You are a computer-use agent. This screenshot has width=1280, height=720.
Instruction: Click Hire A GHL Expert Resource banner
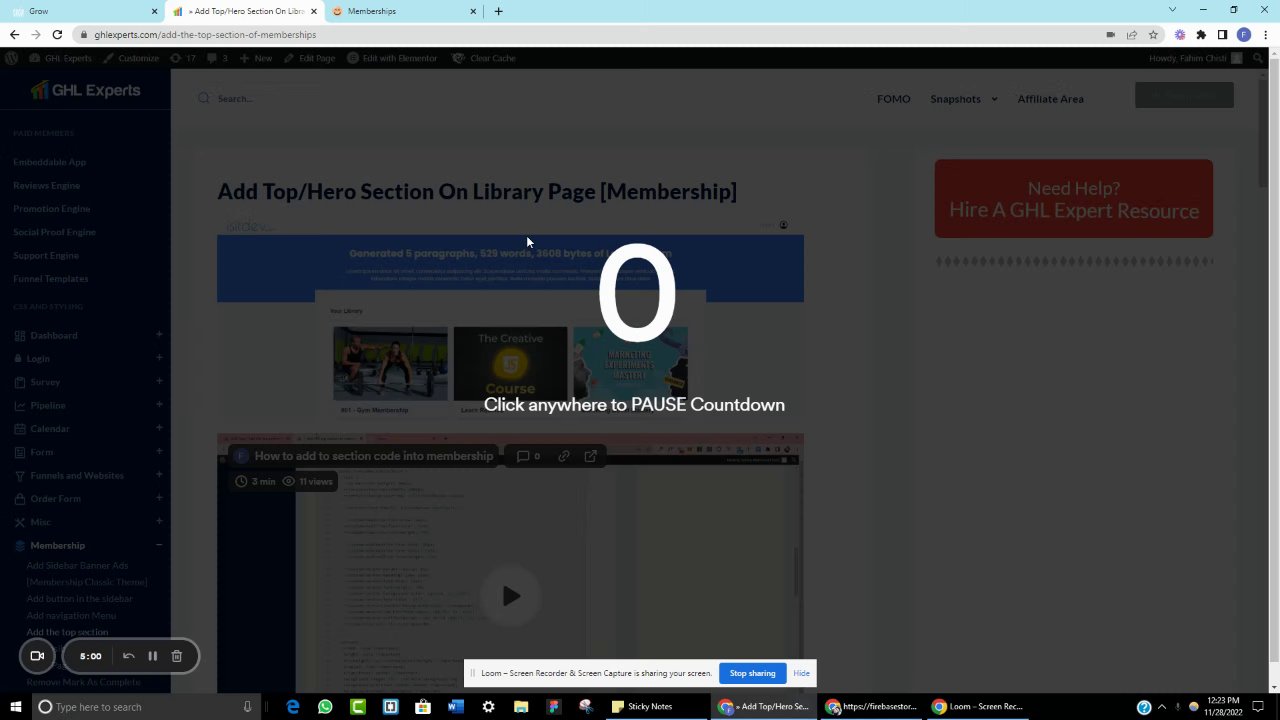click(1073, 199)
